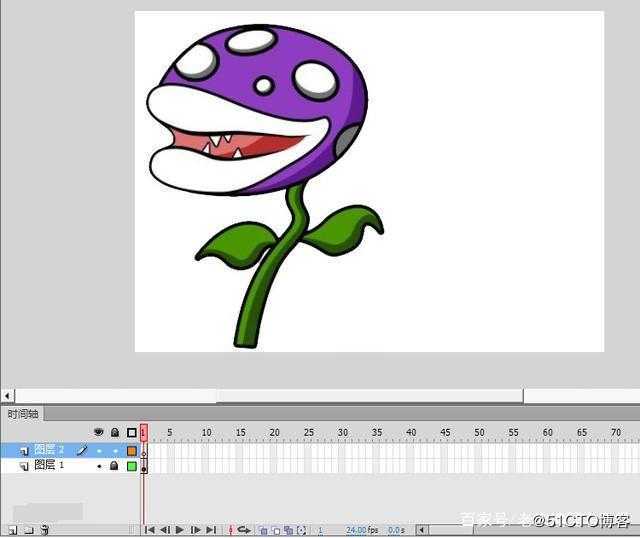Screen dimensions: 640x538
Task: Play the timeline animation
Action: (x=180, y=529)
